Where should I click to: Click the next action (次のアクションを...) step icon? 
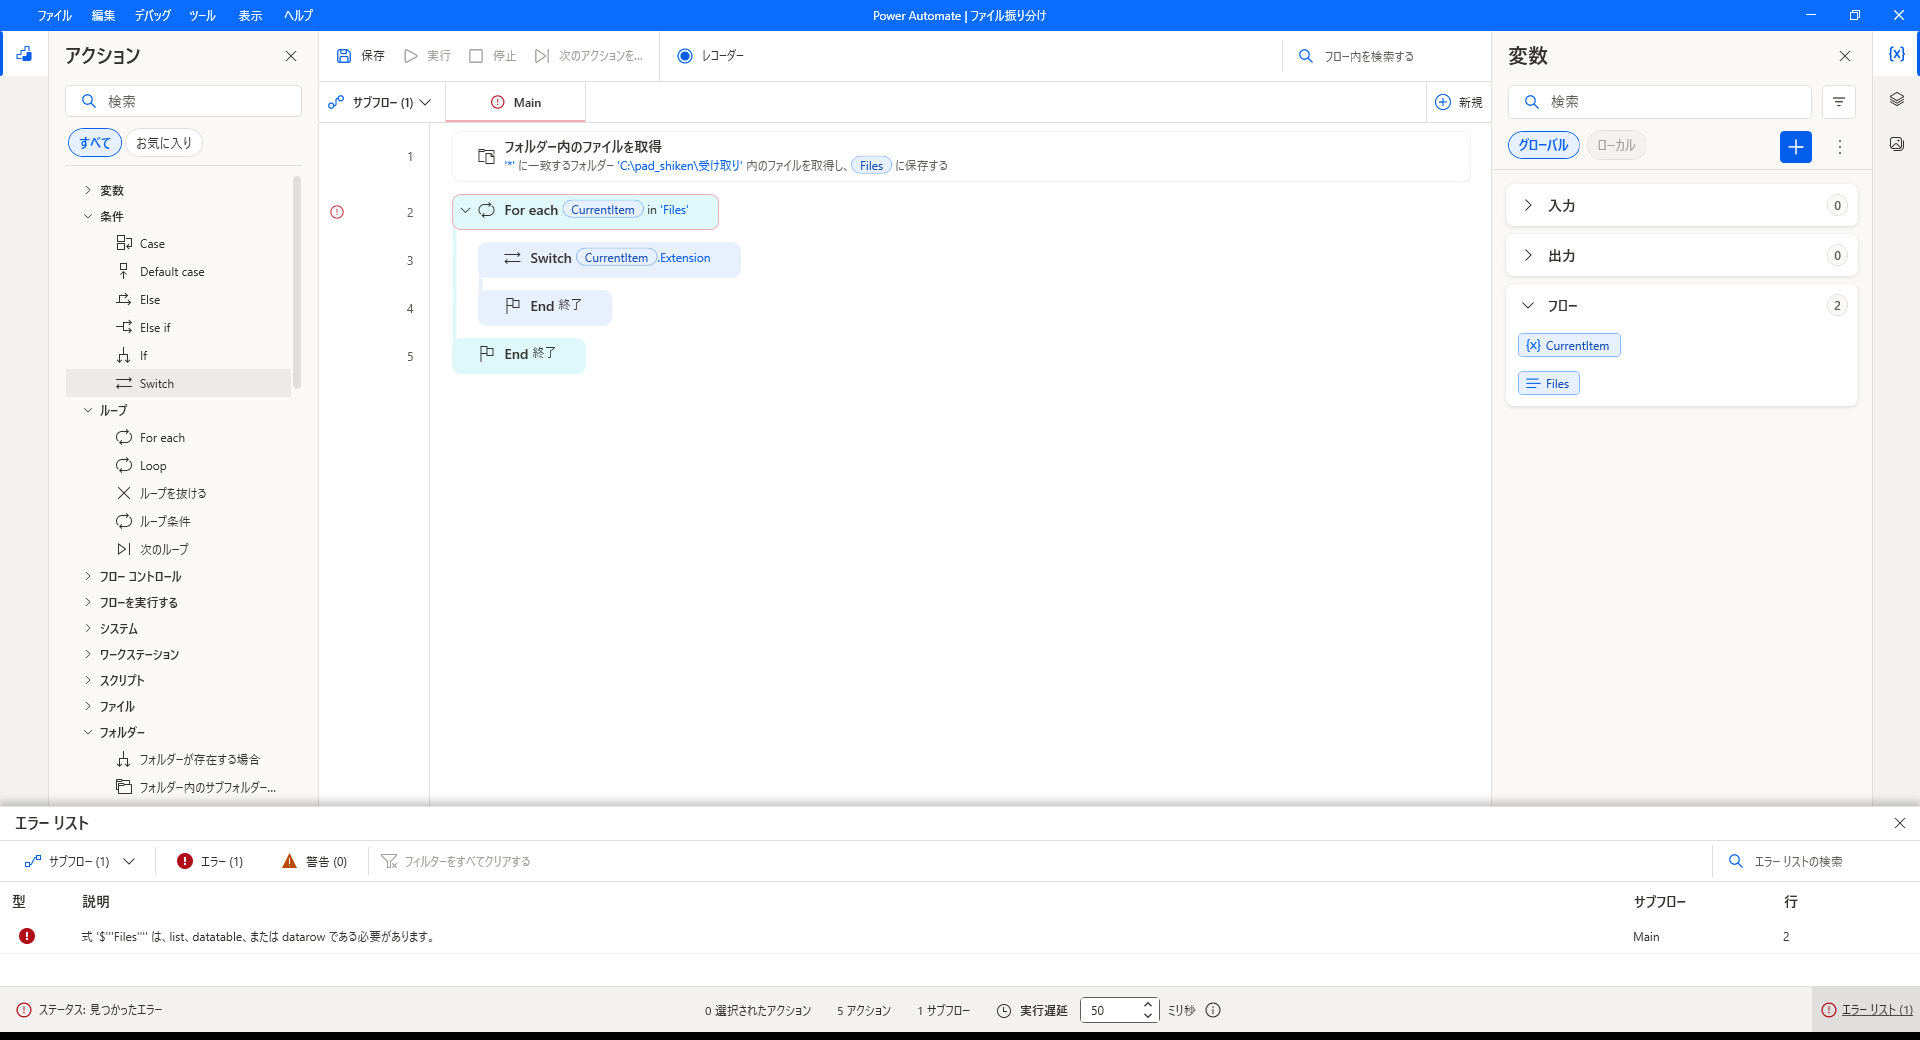tap(542, 56)
